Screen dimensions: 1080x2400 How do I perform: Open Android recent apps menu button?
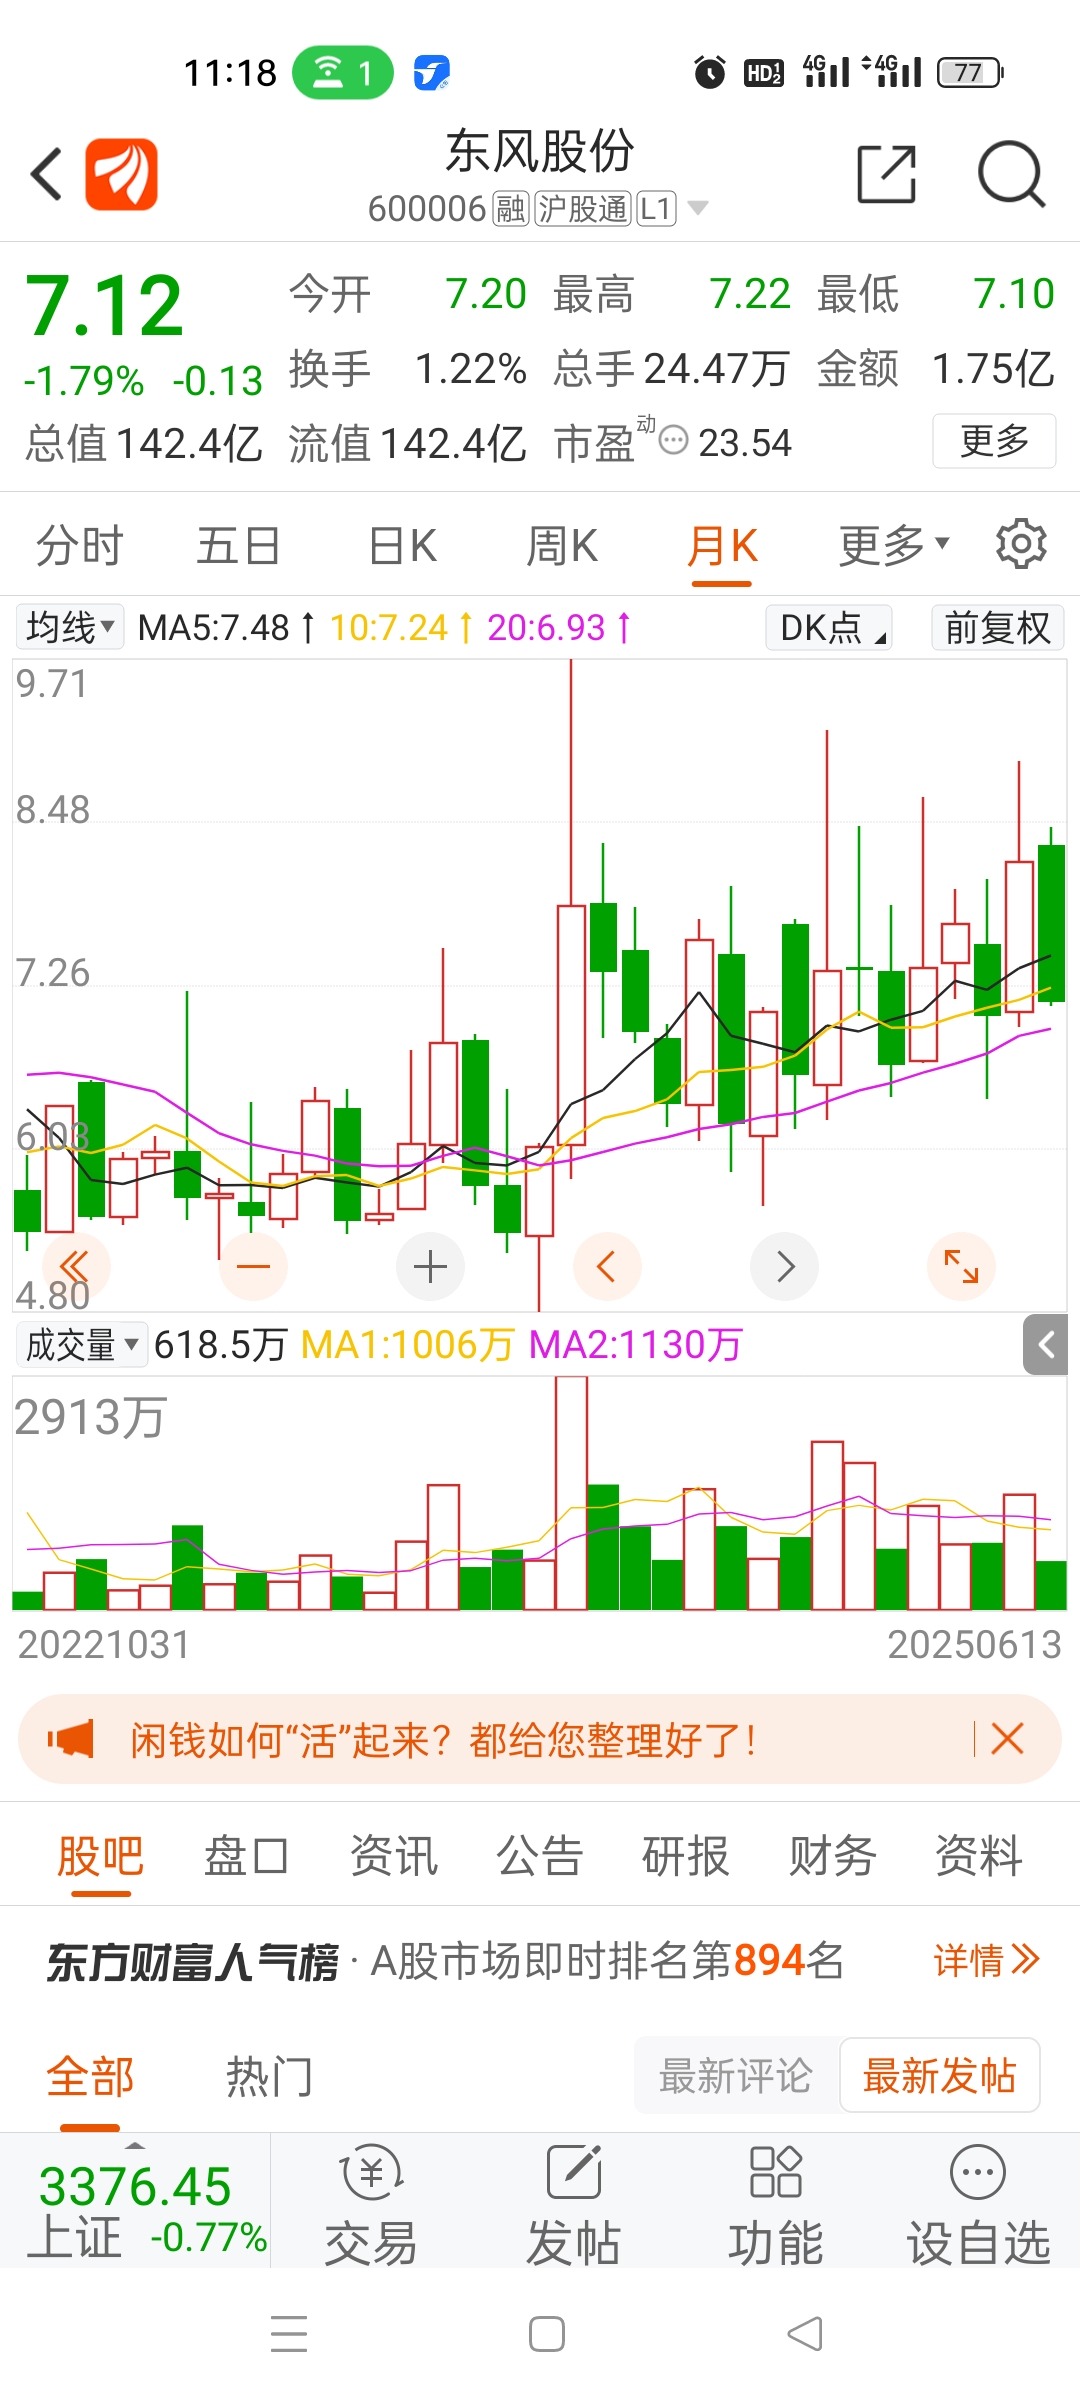tap(289, 2334)
